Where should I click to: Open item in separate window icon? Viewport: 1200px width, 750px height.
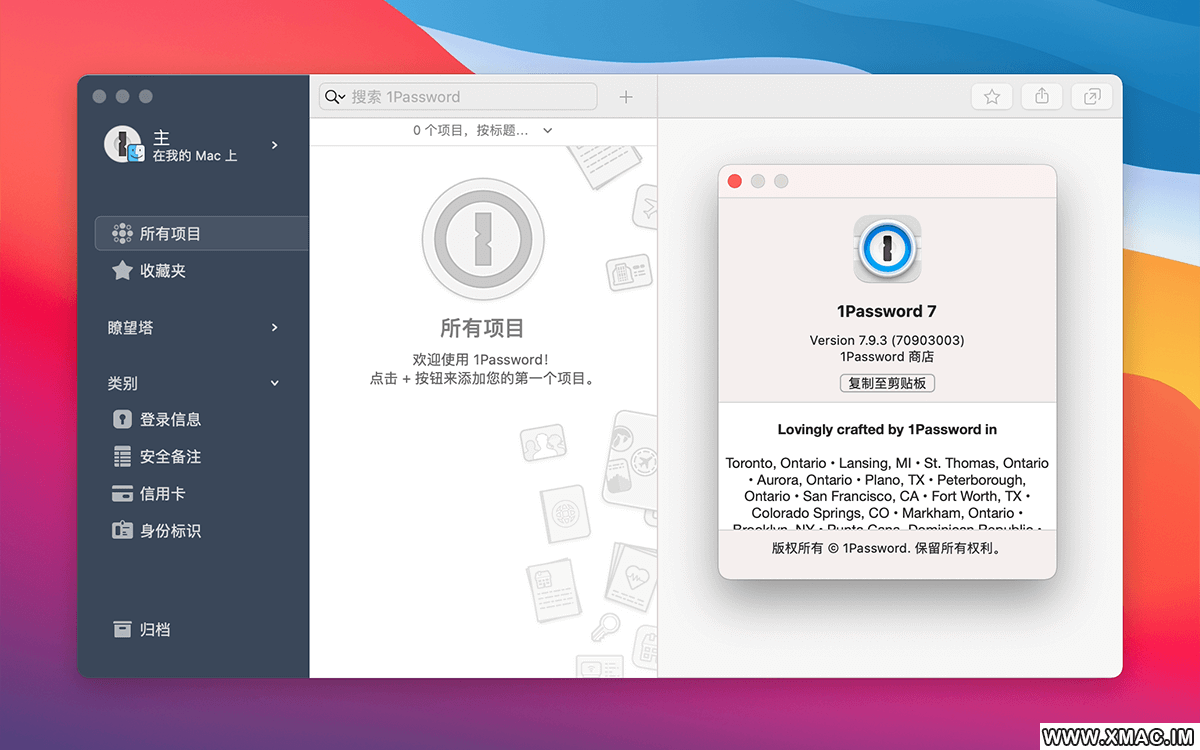point(1092,96)
